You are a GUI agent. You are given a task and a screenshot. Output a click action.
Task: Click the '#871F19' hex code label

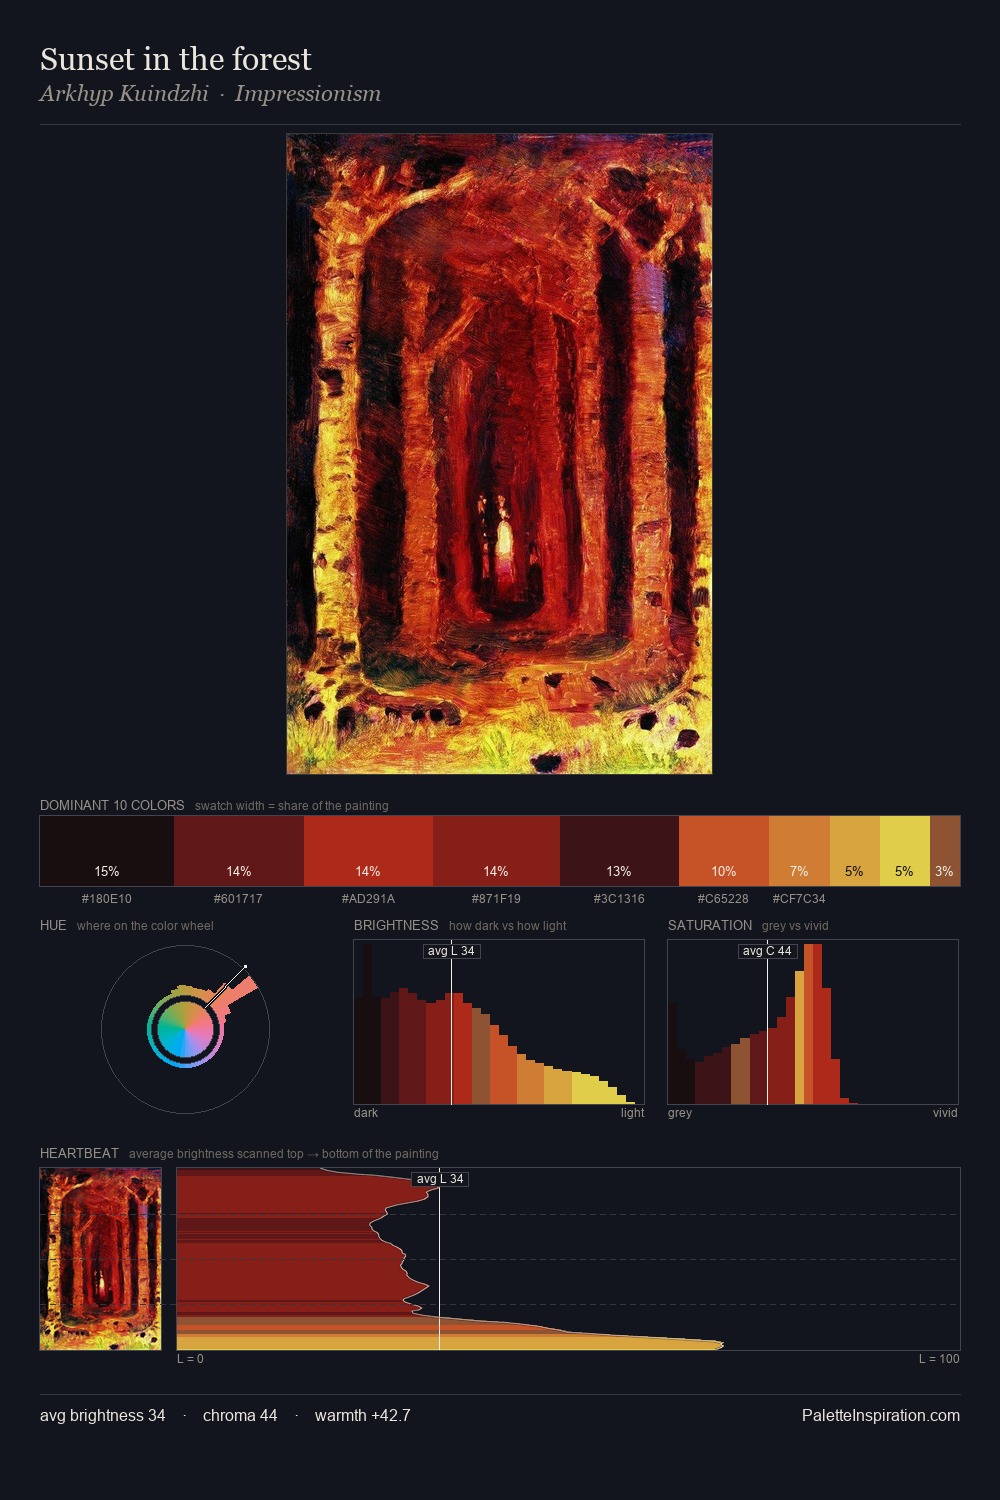pos(496,898)
